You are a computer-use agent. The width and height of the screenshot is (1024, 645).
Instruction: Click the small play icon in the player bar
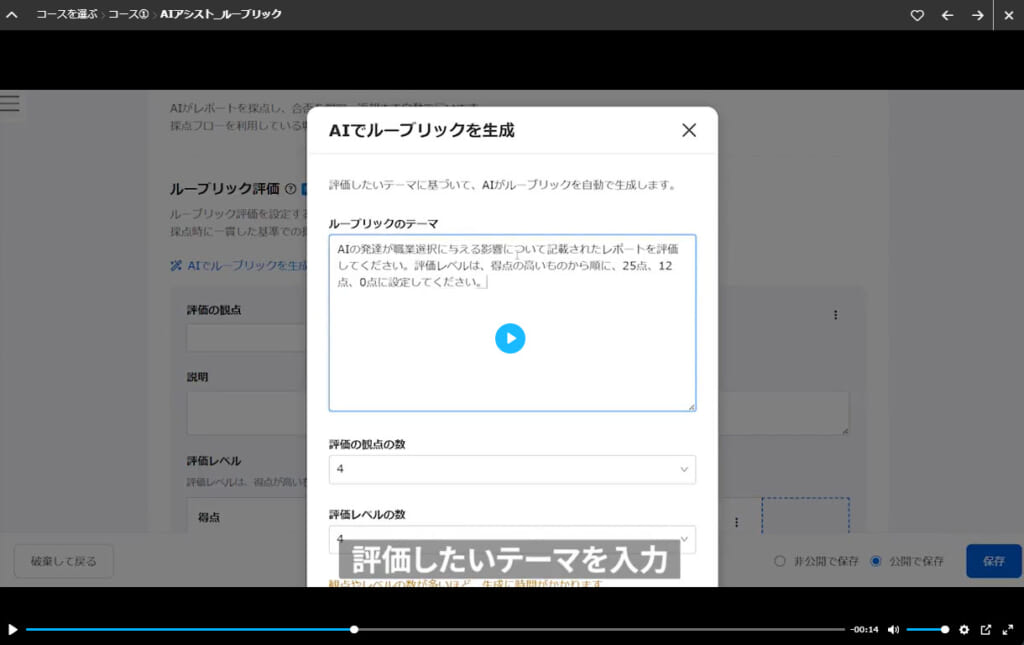point(12,629)
